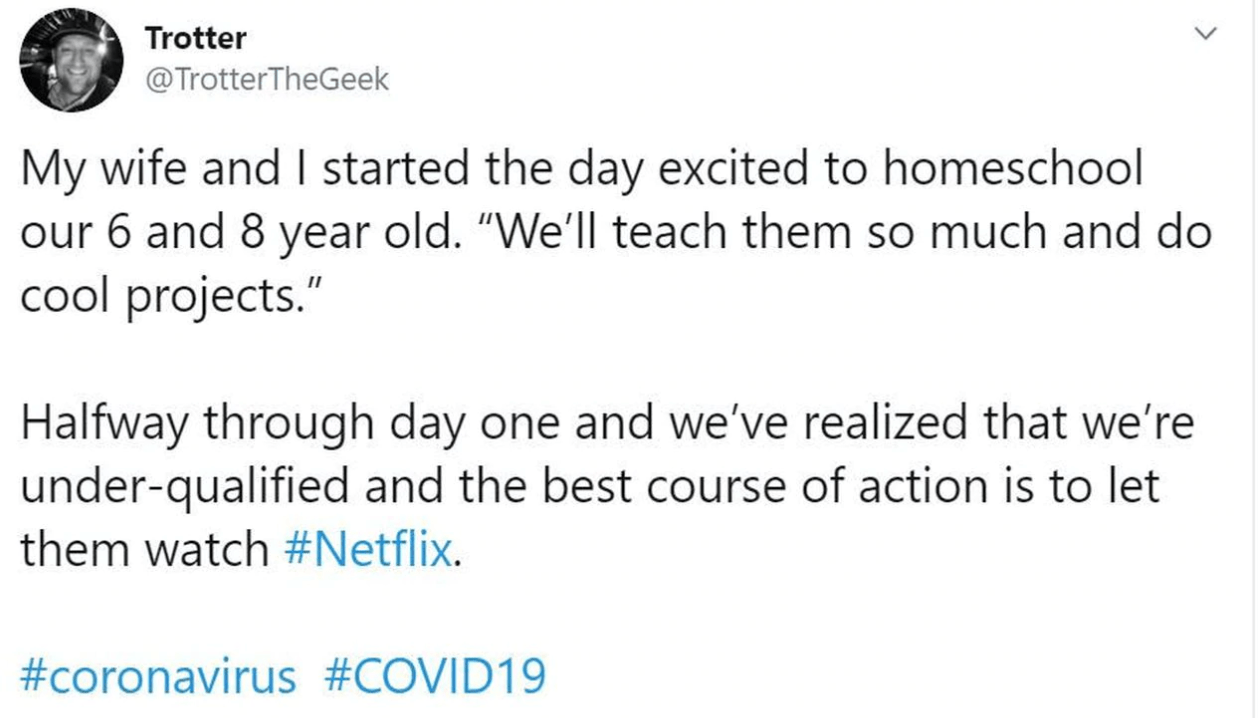This screenshot has height=718, width=1258.
Task: Click the word "under-qualified"
Action: coord(184,486)
